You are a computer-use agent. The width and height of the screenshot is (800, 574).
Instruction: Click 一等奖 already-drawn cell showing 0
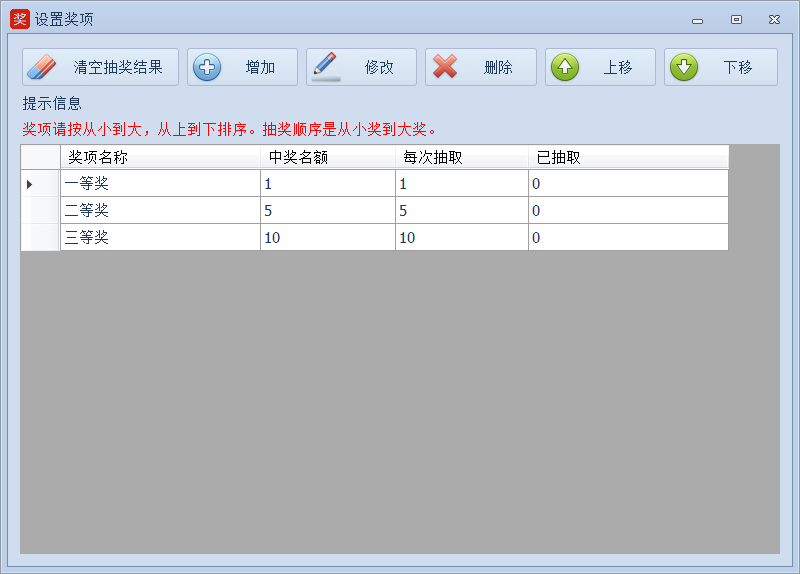point(628,184)
